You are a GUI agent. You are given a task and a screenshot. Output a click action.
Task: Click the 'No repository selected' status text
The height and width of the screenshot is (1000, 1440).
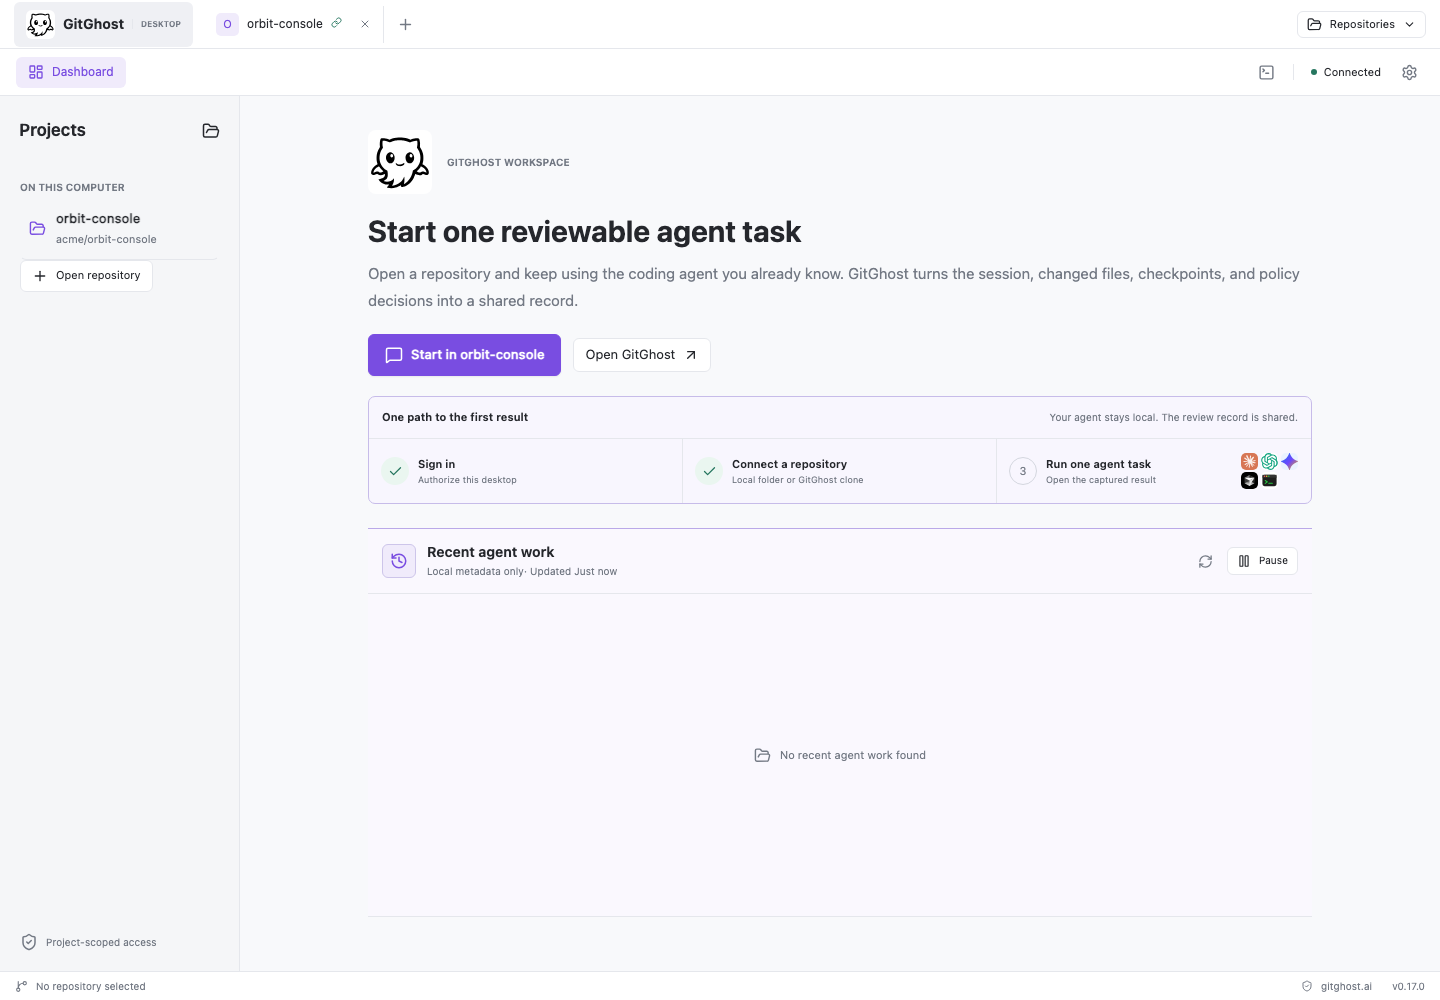click(91, 986)
